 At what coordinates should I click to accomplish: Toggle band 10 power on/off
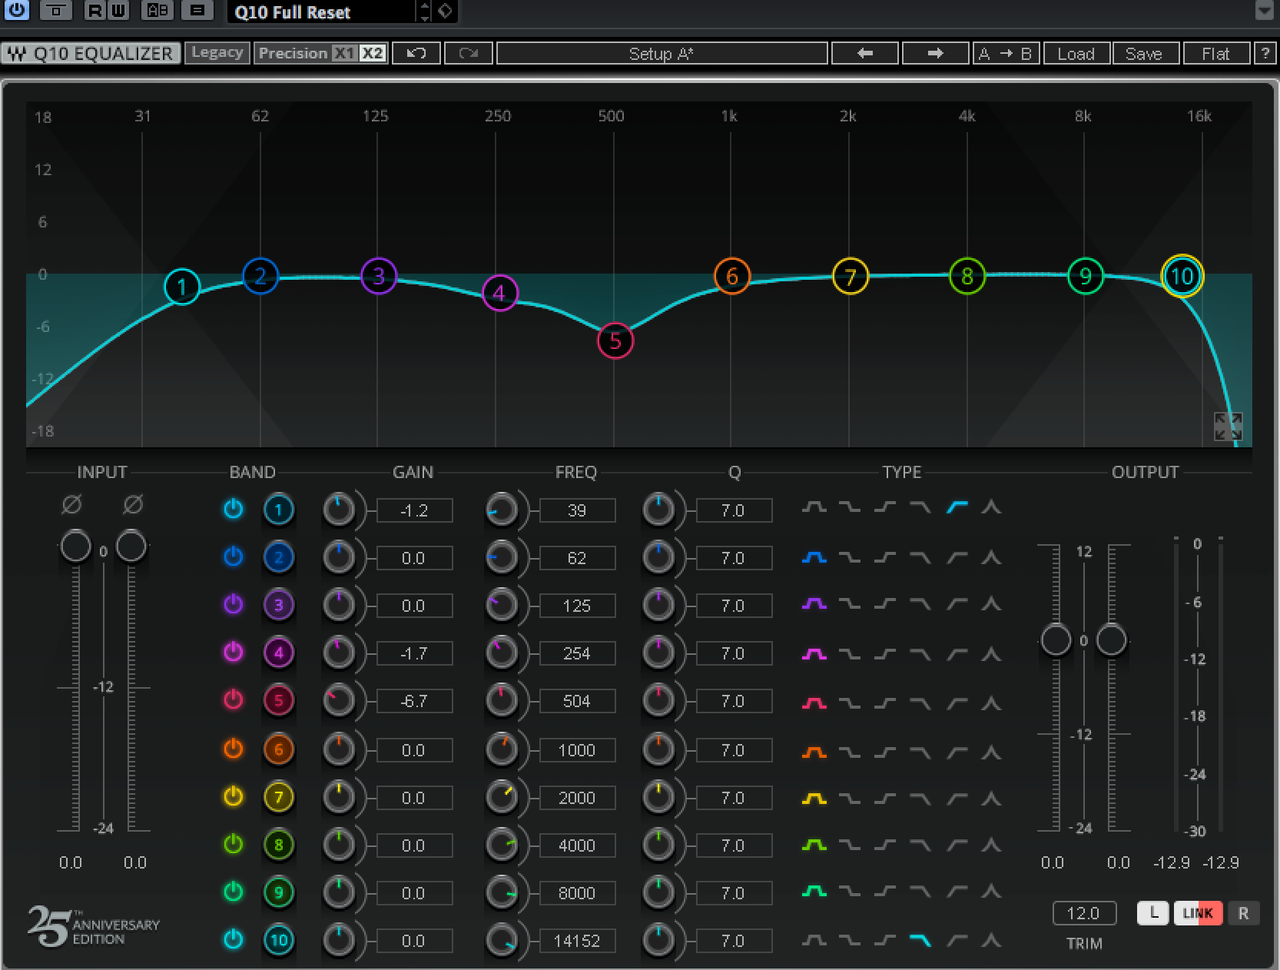click(x=233, y=939)
